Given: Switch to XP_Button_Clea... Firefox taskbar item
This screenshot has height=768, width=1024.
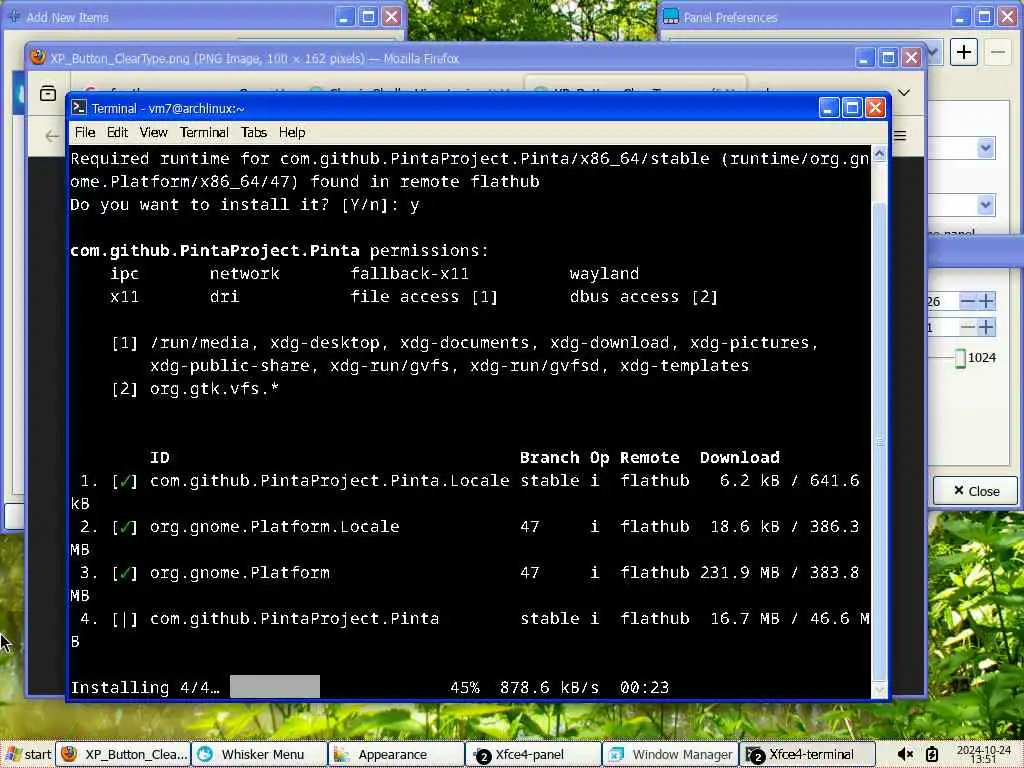Looking at the screenshot, I should 123,754.
